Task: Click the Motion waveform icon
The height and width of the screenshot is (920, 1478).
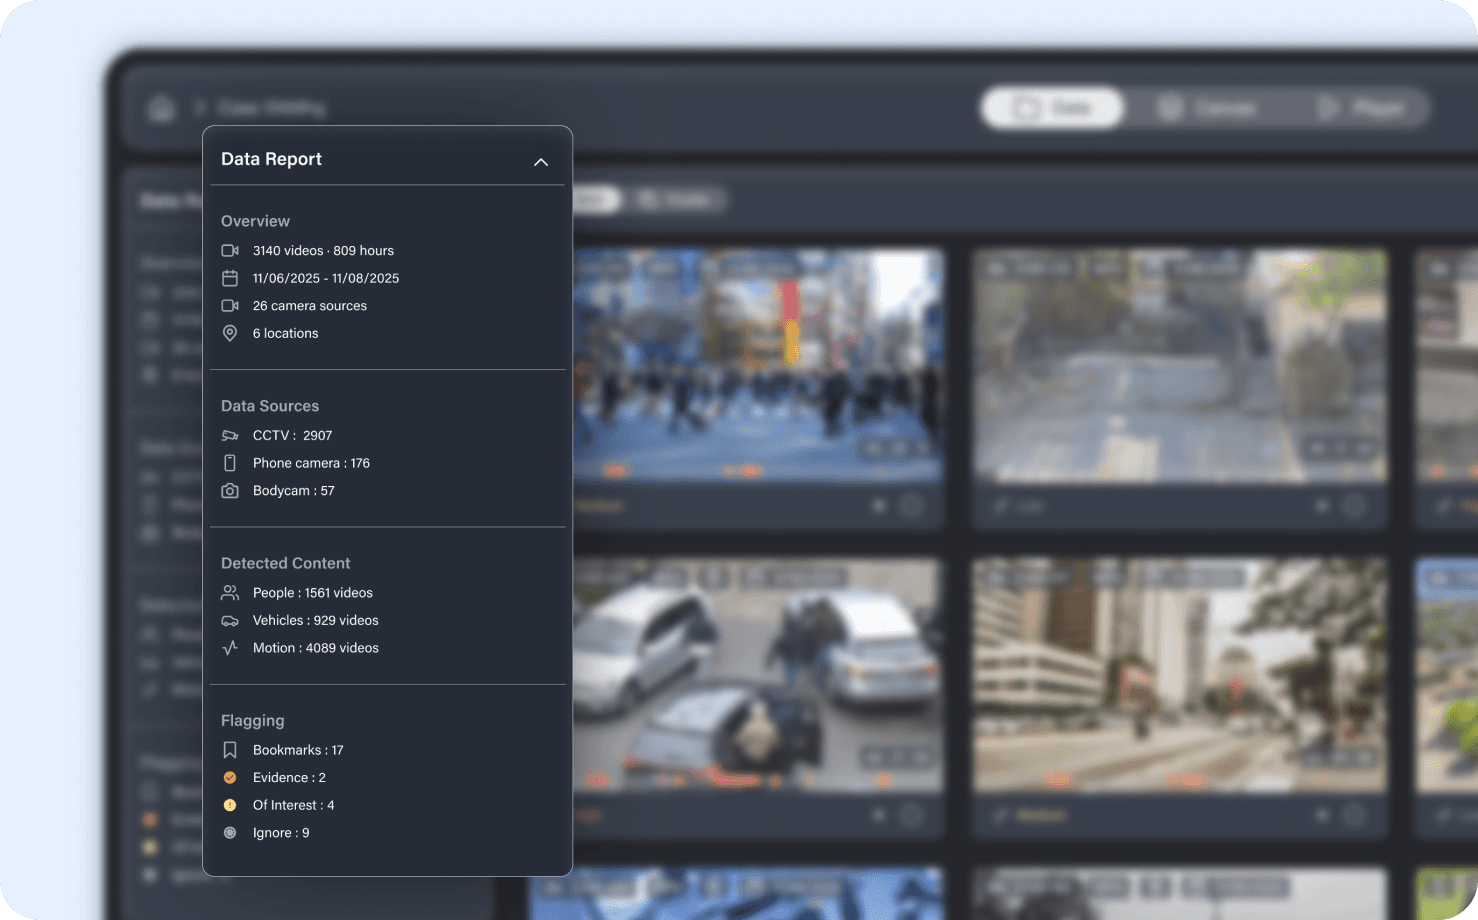Action: [x=230, y=648]
